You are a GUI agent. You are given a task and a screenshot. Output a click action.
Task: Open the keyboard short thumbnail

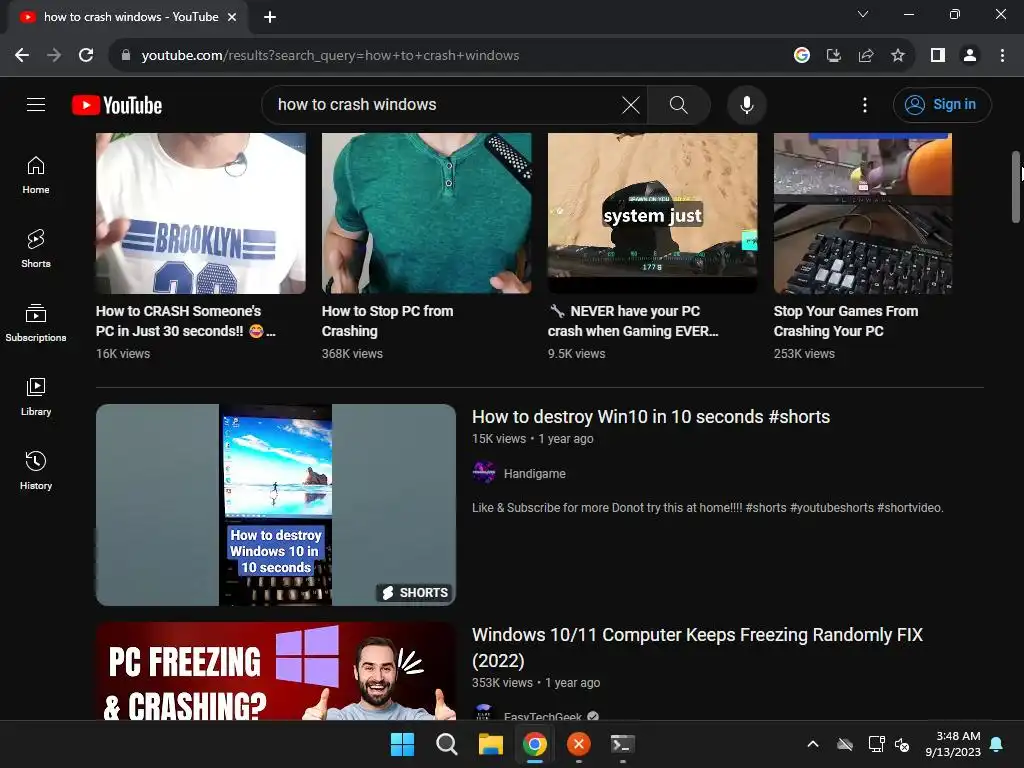(863, 213)
